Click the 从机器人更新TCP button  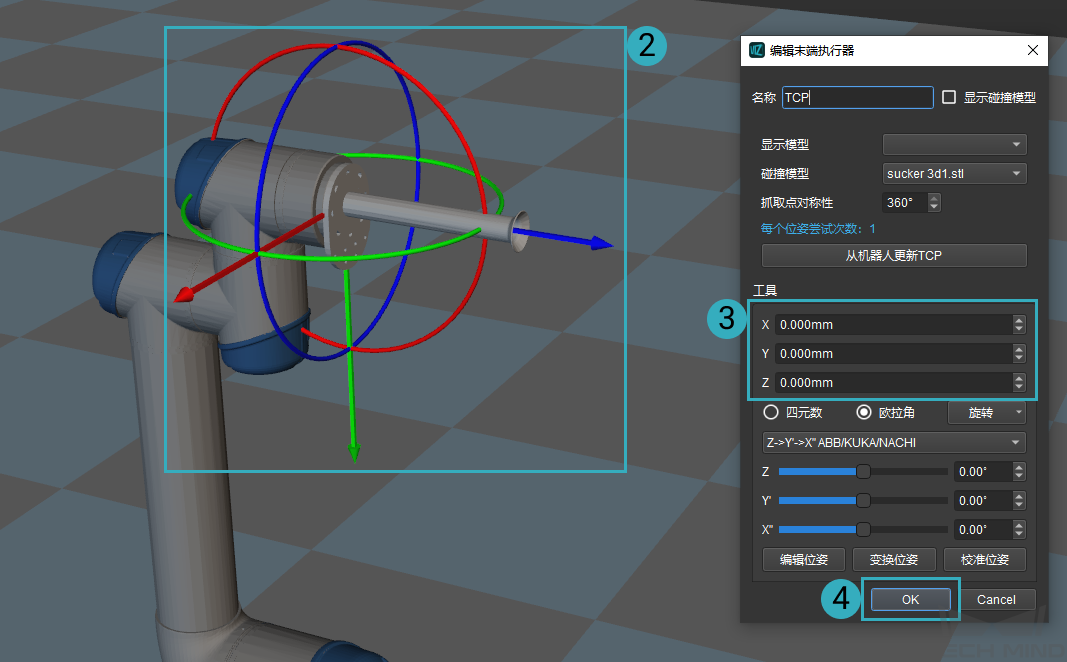pos(894,256)
